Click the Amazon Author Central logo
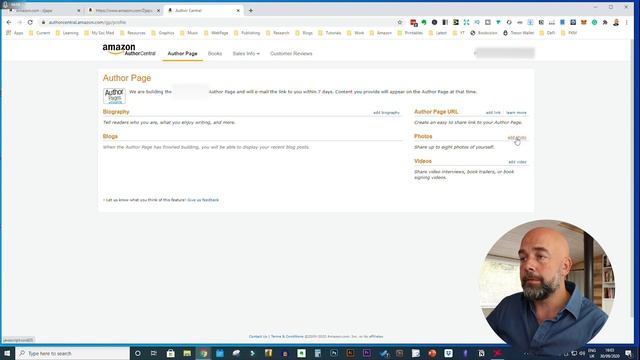Image resolution: width=640 pixels, height=360 pixels. point(129,50)
